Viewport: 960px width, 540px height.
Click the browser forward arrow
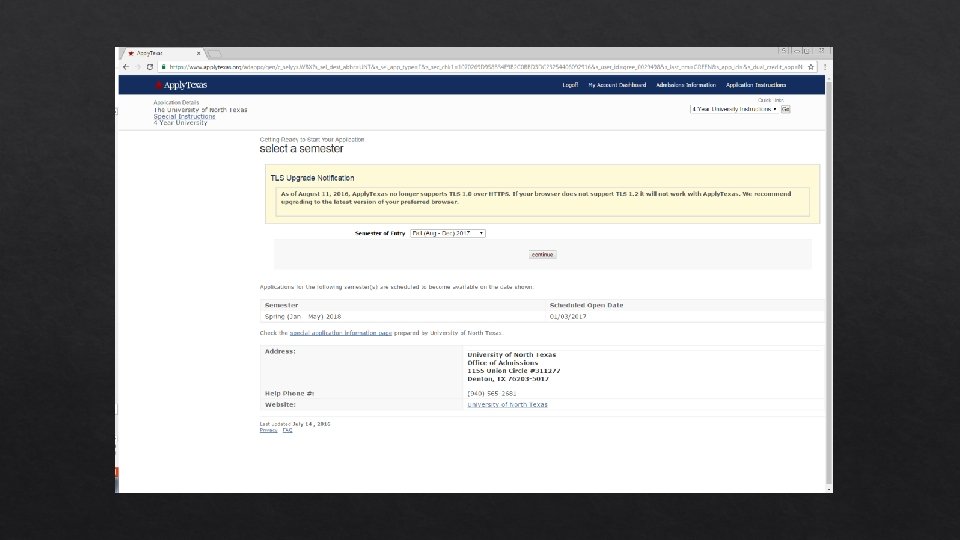[x=137, y=67]
